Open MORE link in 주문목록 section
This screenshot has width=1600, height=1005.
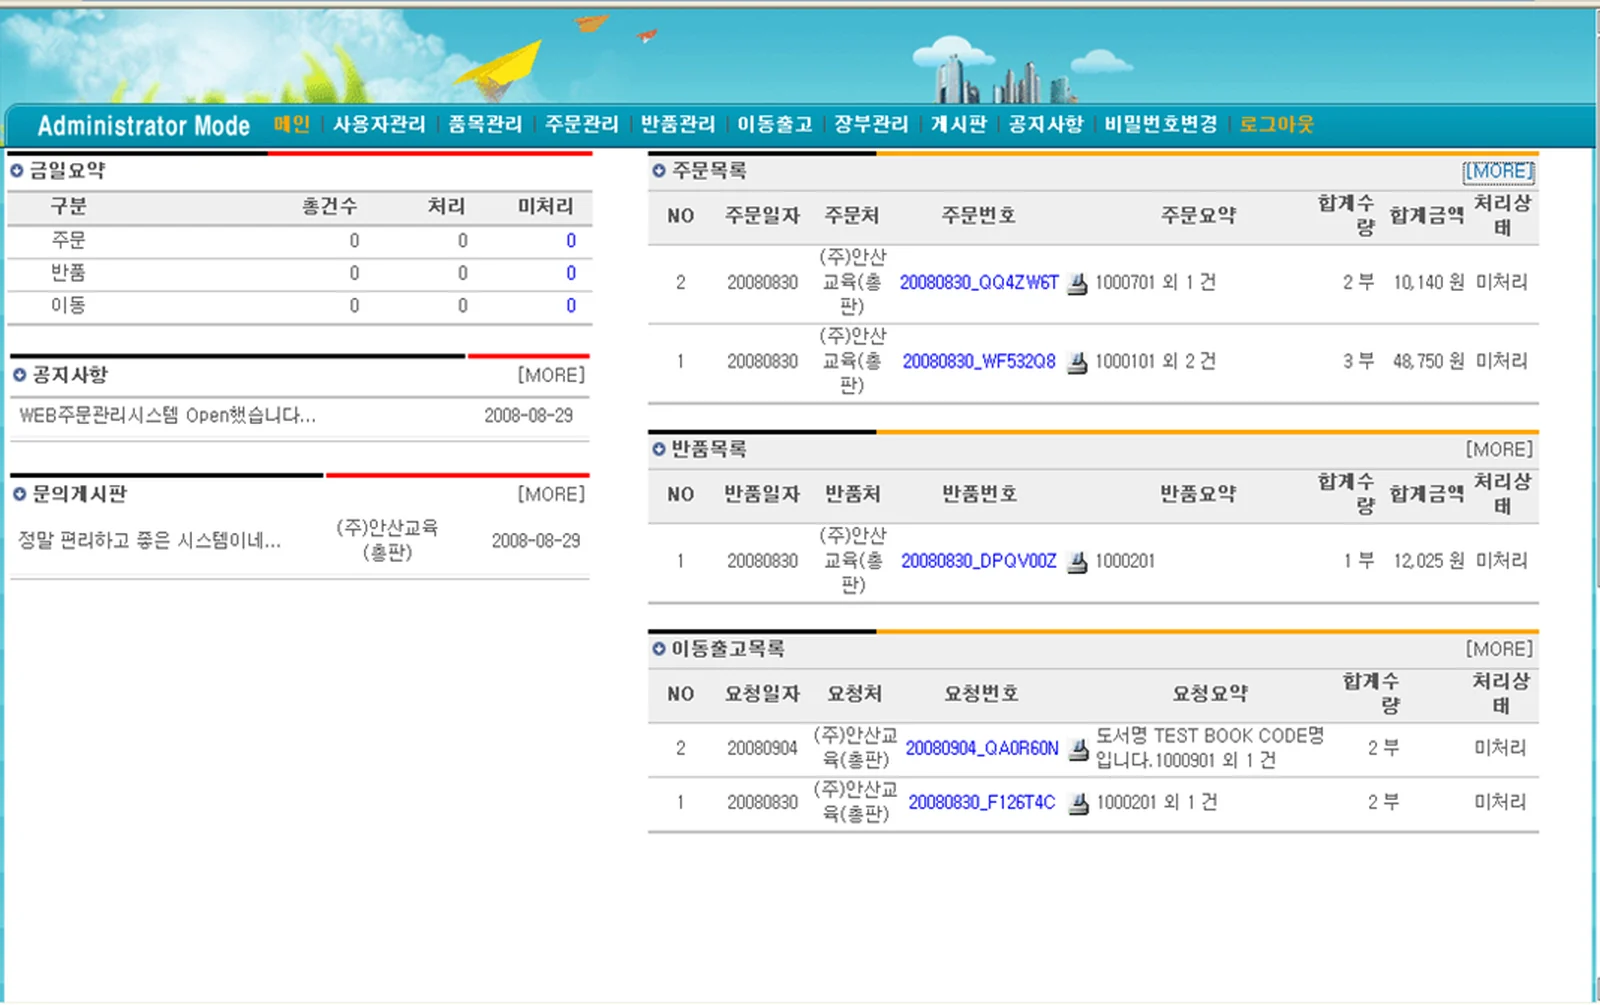1498,171
